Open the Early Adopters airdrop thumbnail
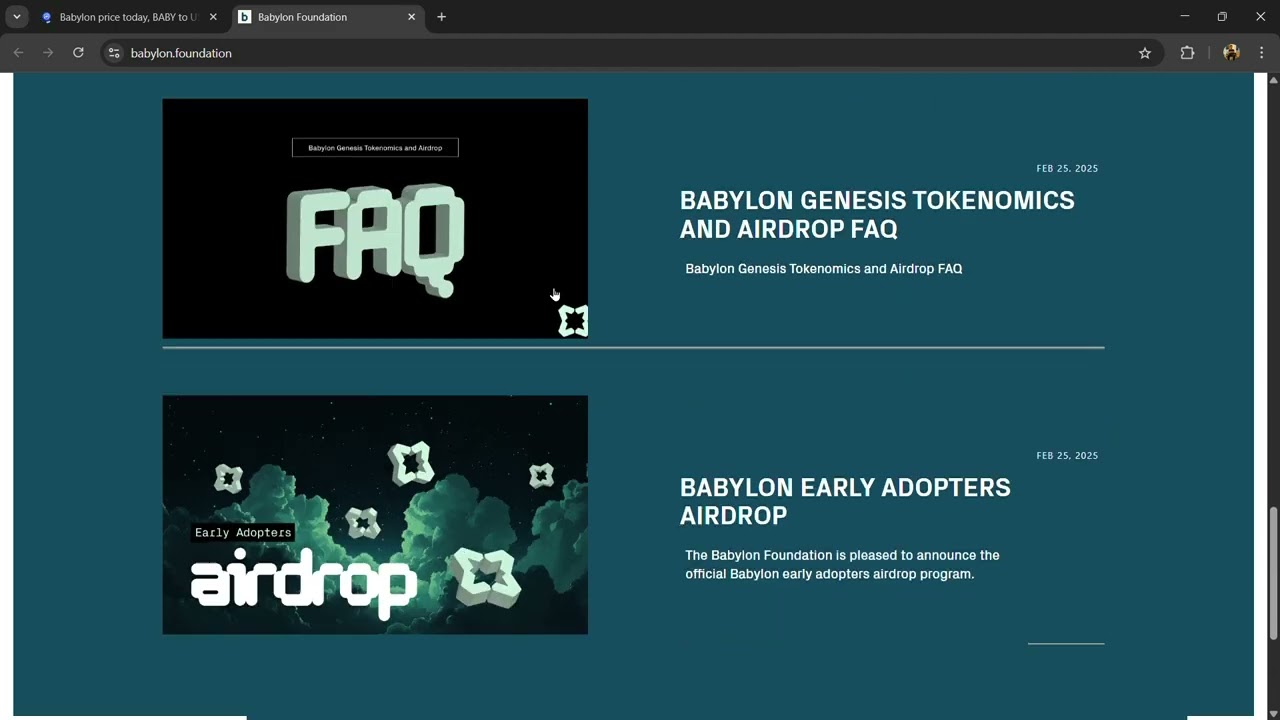The image size is (1280, 720). coord(375,515)
